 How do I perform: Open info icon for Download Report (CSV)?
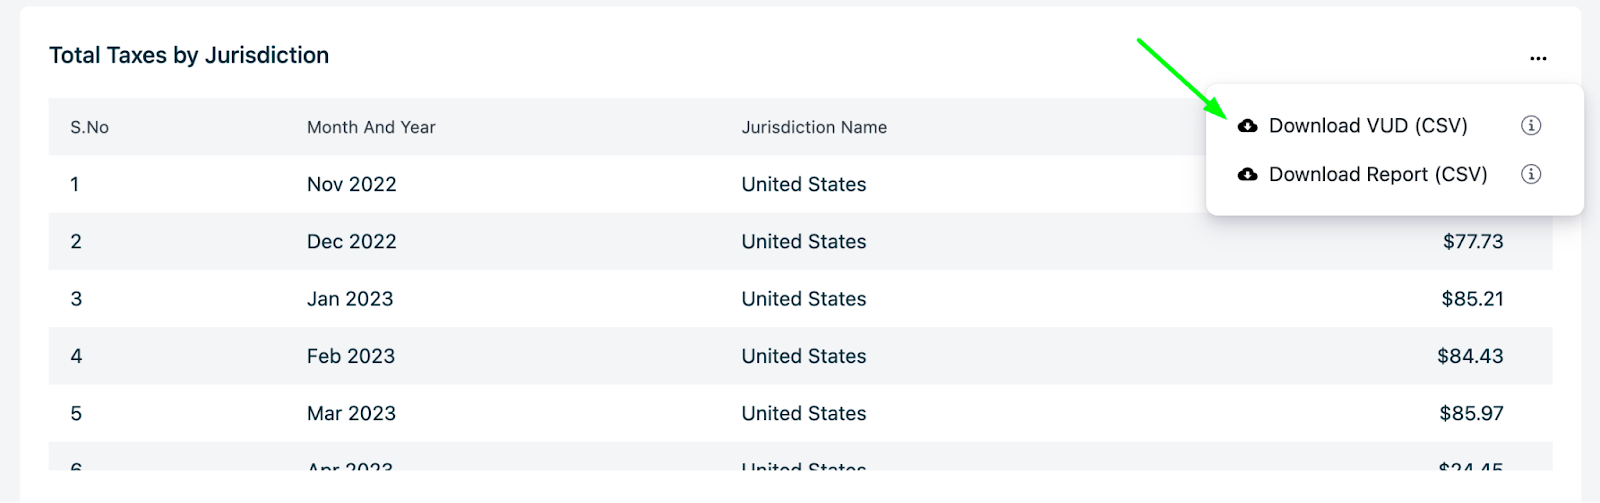(x=1530, y=175)
